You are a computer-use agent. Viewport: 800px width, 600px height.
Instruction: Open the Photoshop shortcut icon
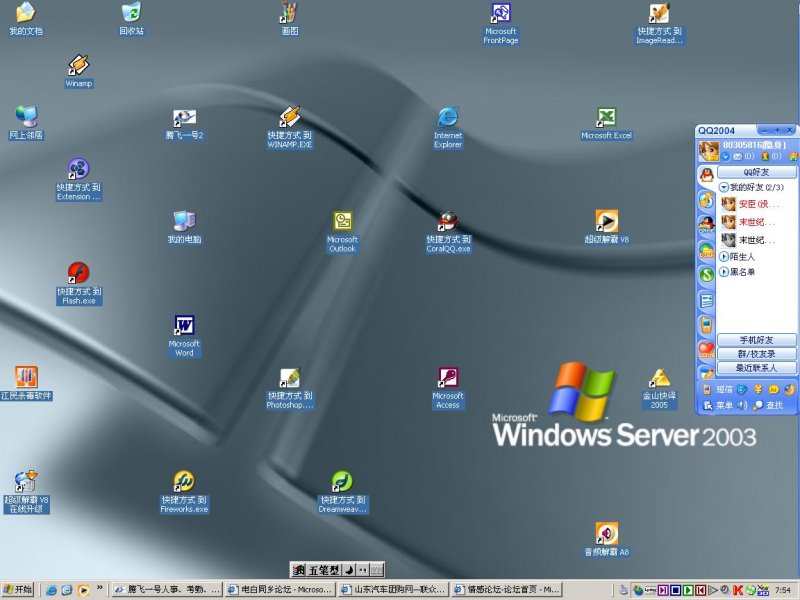(290, 378)
